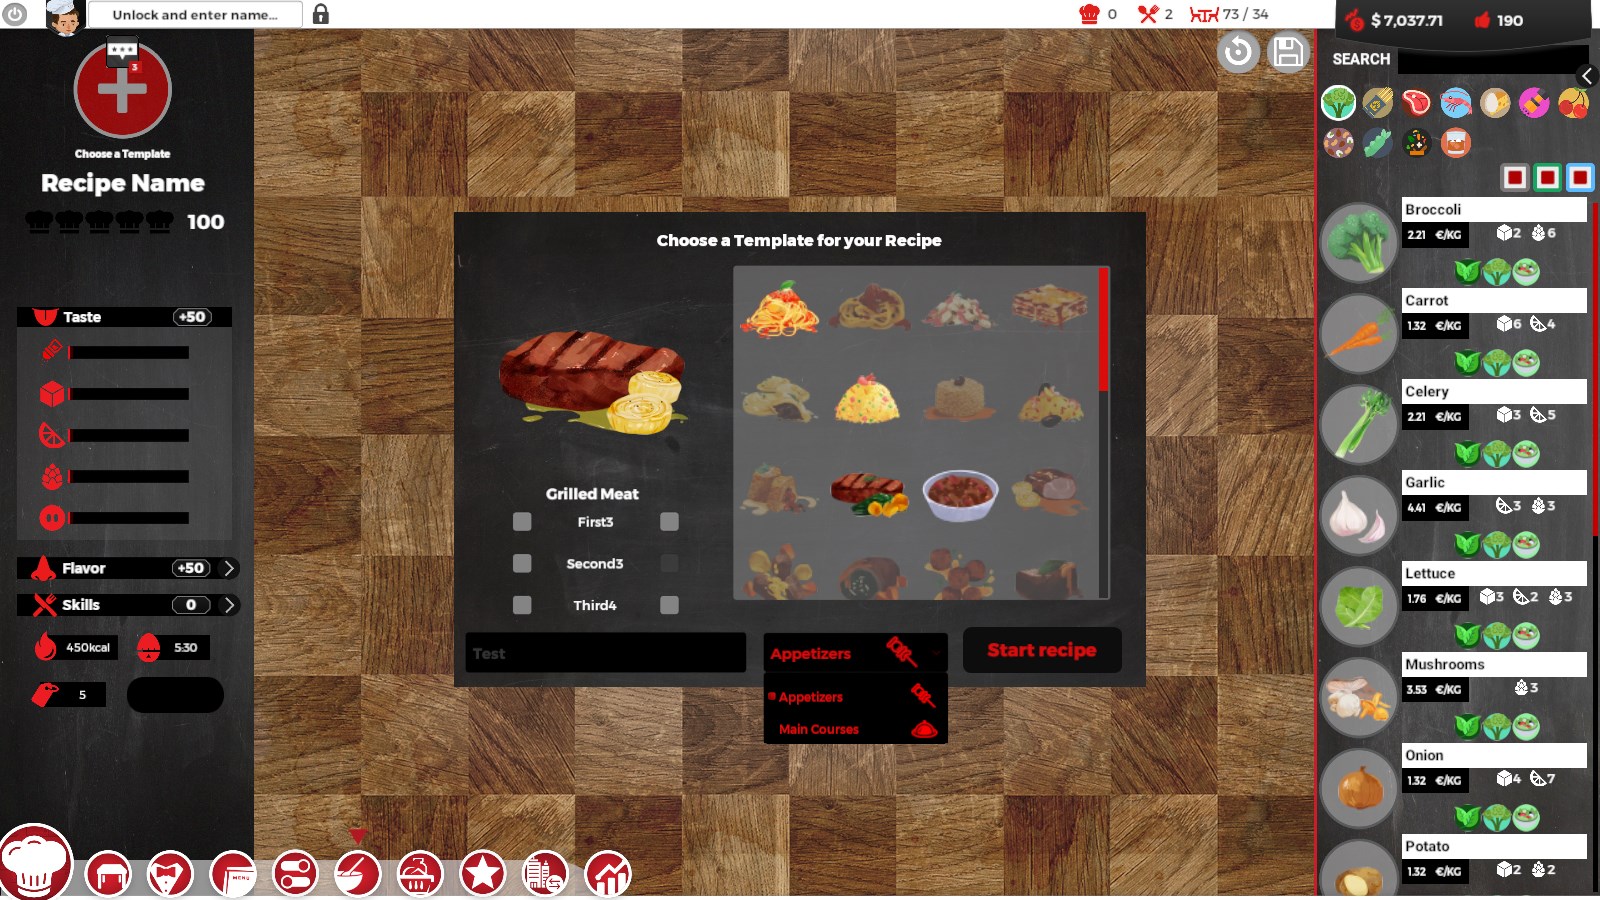
Task: Open the statistics chart icon in bottom bar
Action: (608, 875)
